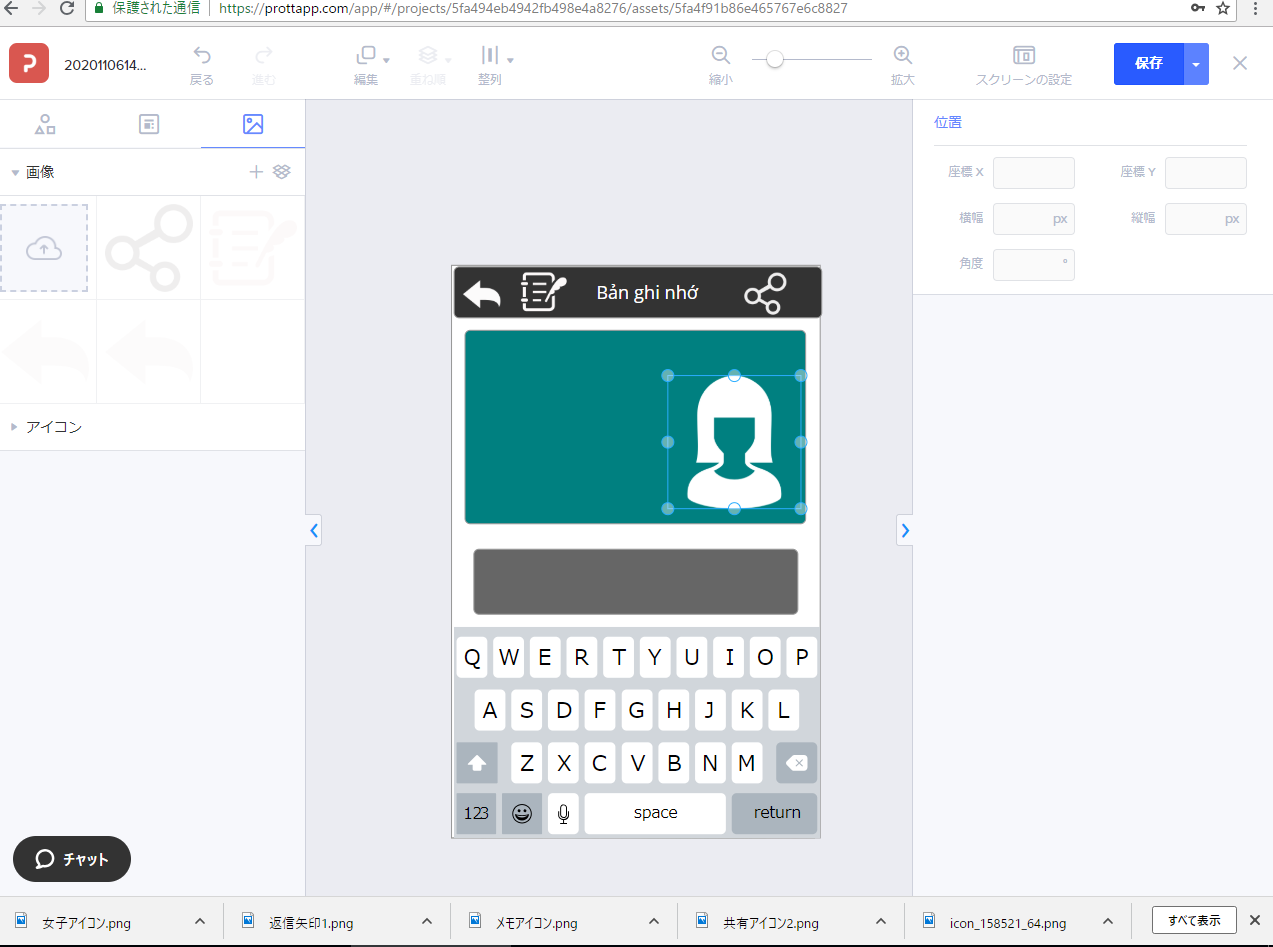
Task: Select the back arrow icon on canvas
Action: pos(482,294)
